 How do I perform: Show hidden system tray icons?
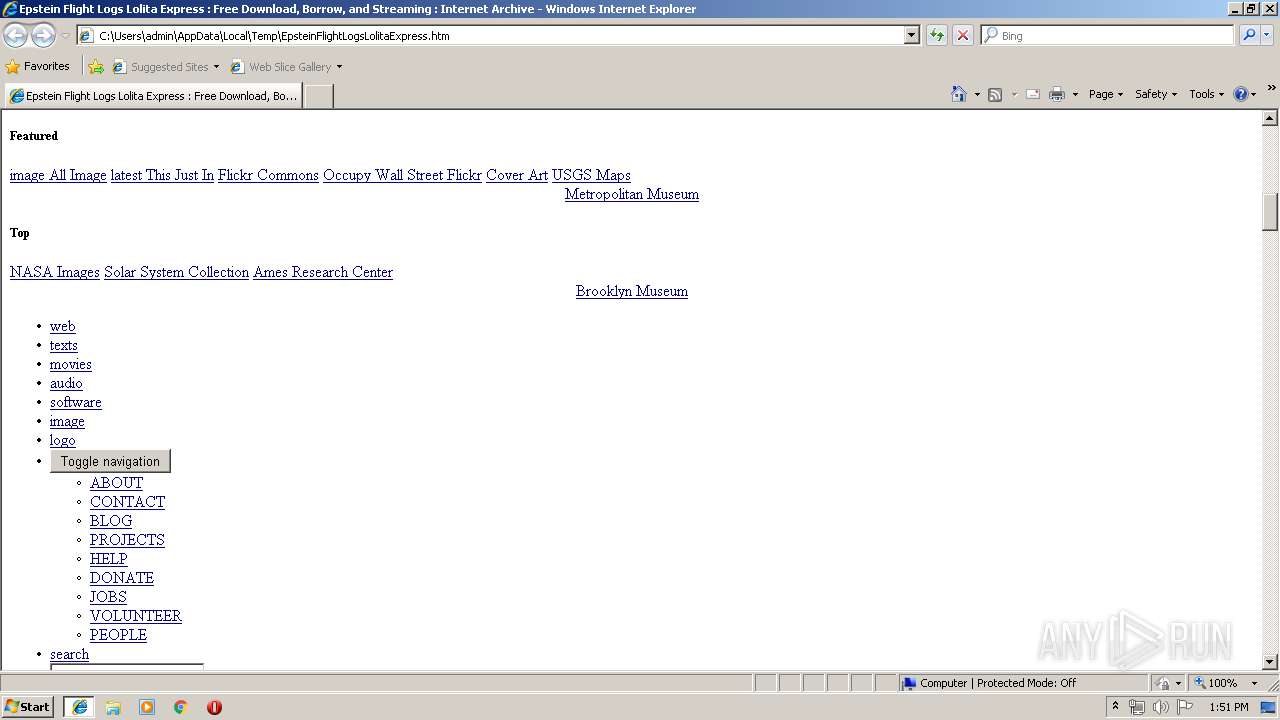coord(1115,706)
